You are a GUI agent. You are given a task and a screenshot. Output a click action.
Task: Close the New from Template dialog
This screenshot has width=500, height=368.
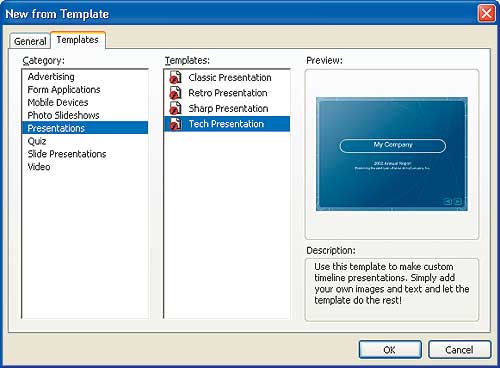coord(486,14)
